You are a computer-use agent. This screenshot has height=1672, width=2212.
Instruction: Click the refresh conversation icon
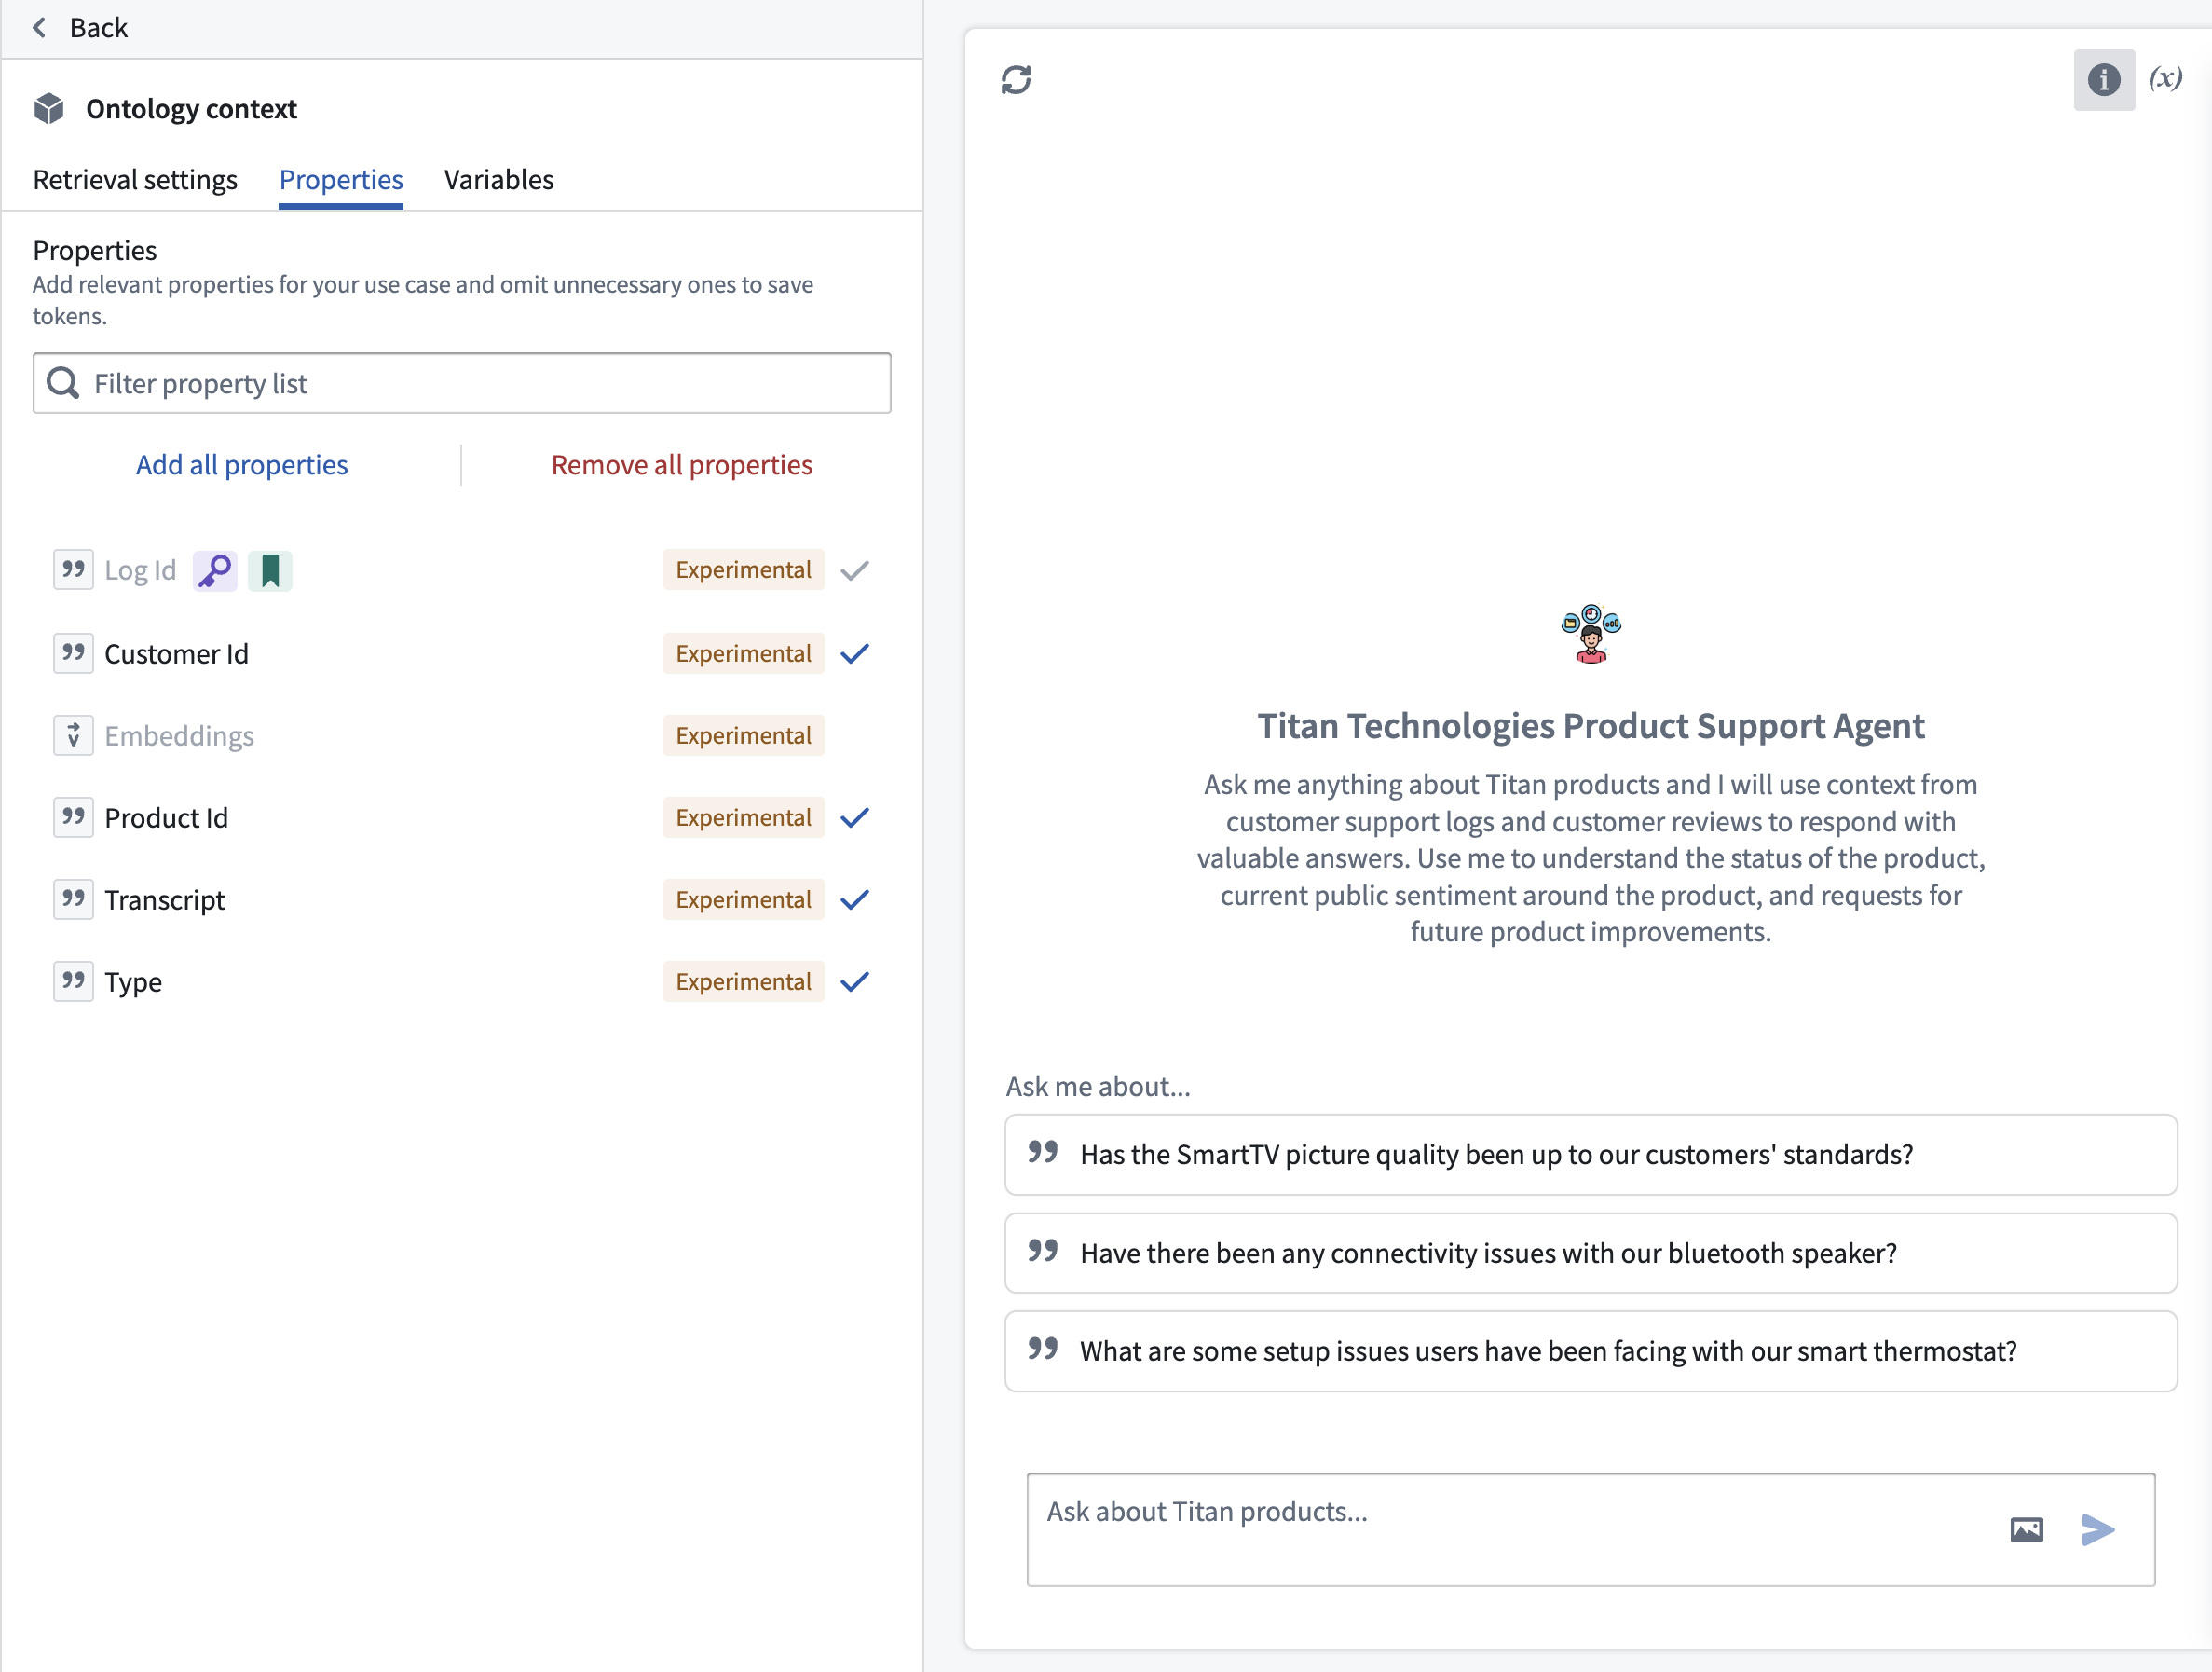[x=1016, y=80]
